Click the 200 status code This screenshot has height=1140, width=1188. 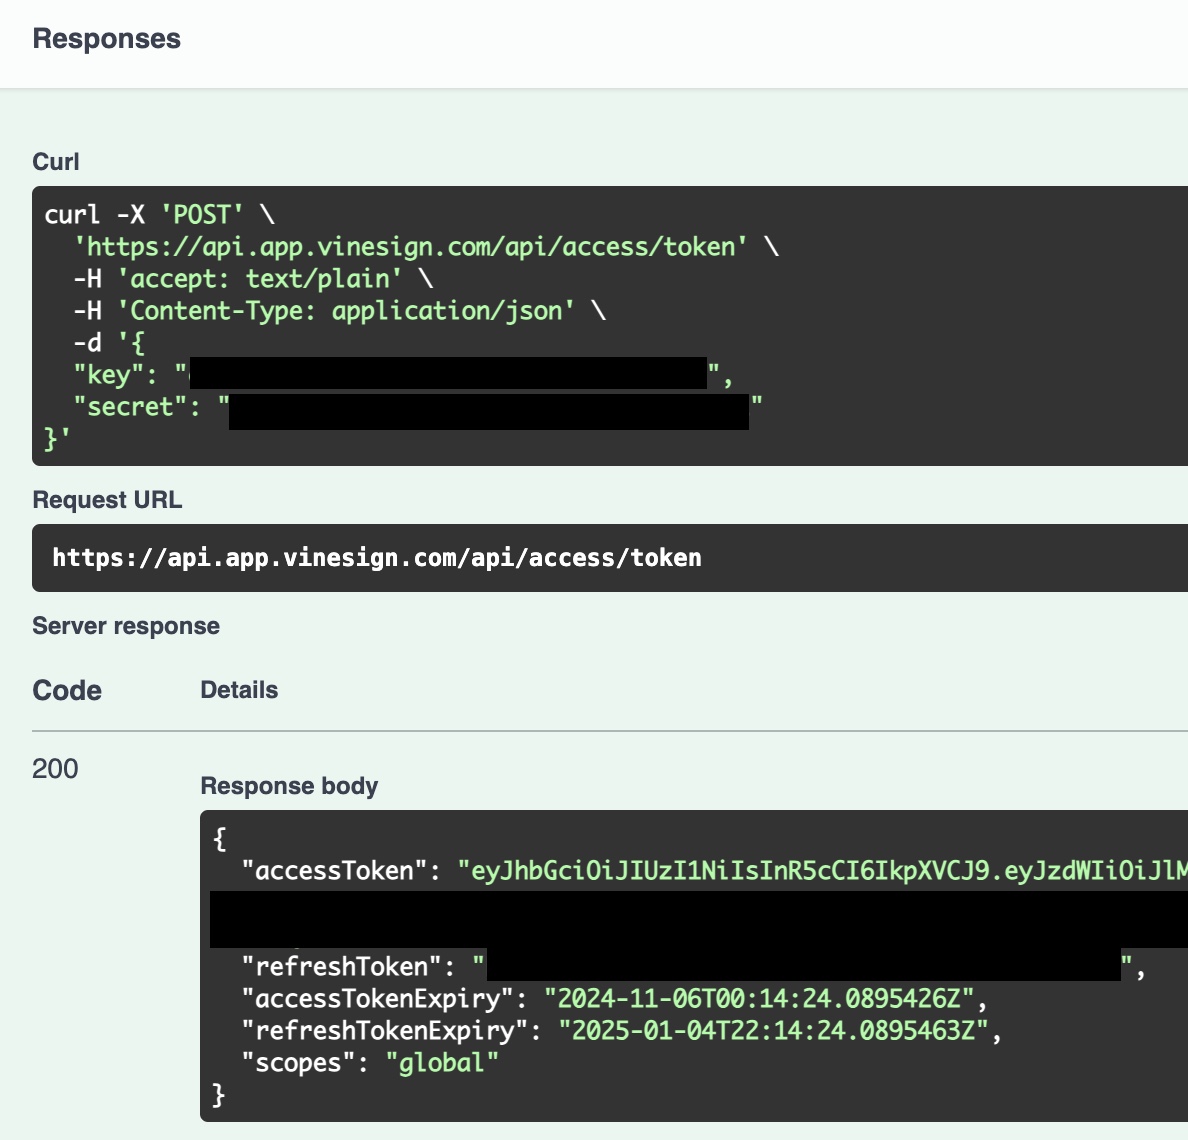coord(55,769)
